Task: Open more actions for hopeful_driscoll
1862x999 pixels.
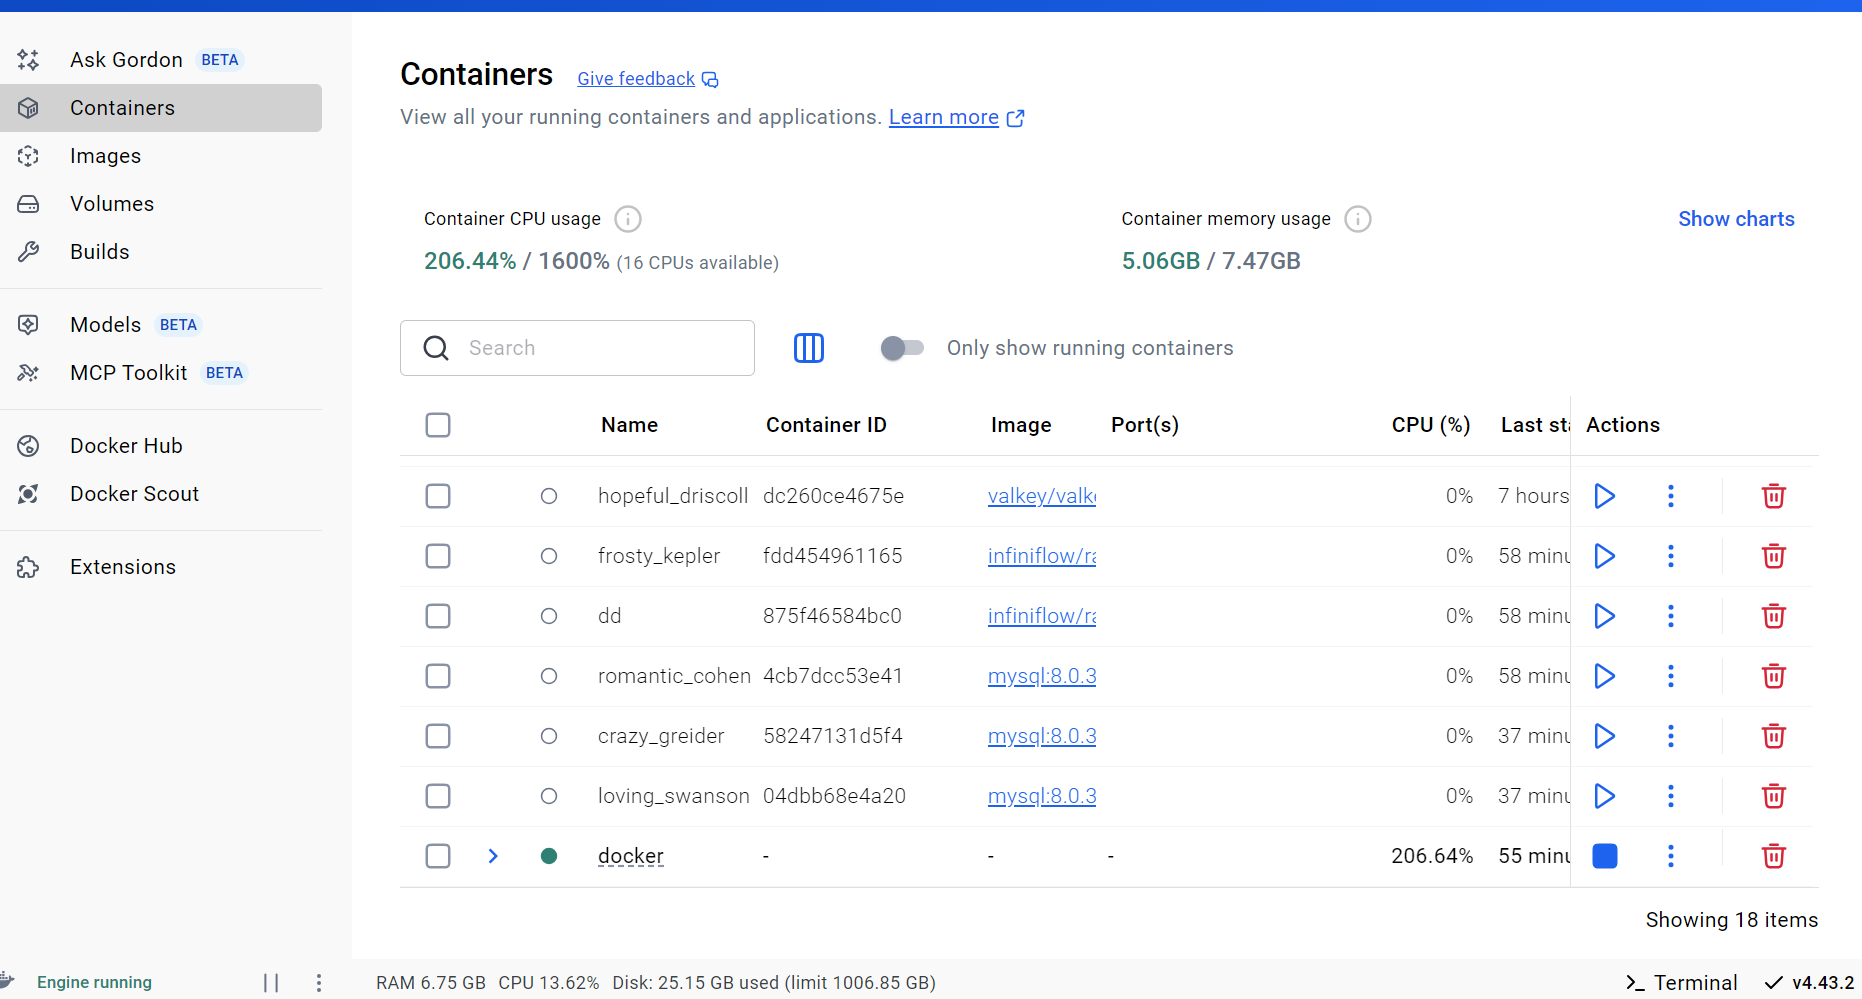Action: point(1670,496)
